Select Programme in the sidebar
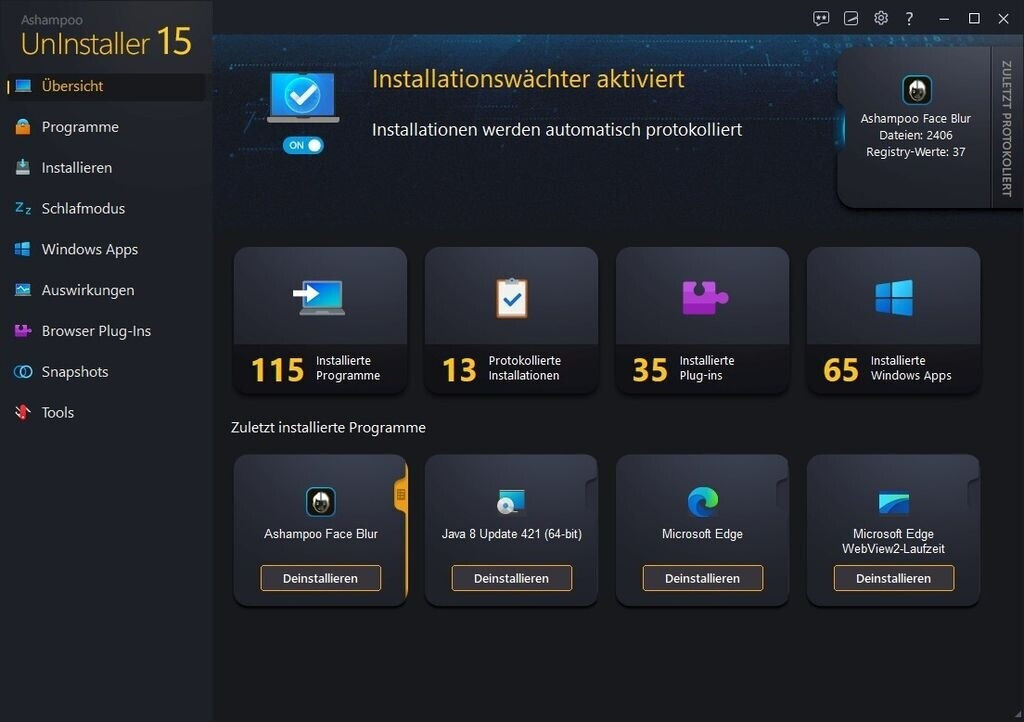The height and width of the screenshot is (722, 1024). click(x=80, y=127)
